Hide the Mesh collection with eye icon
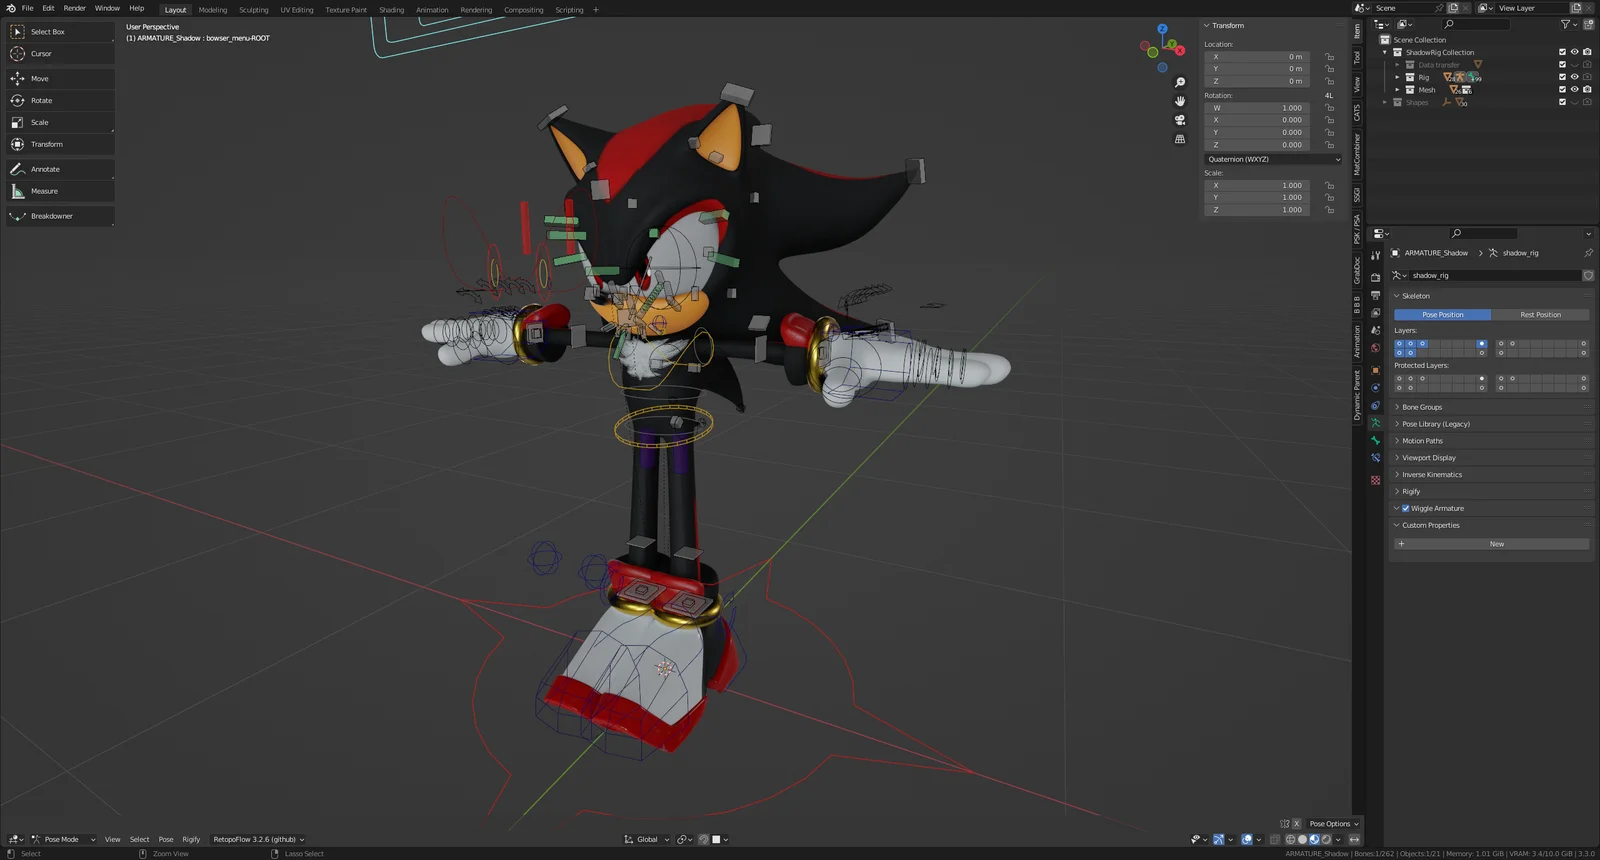 coord(1574,90)
